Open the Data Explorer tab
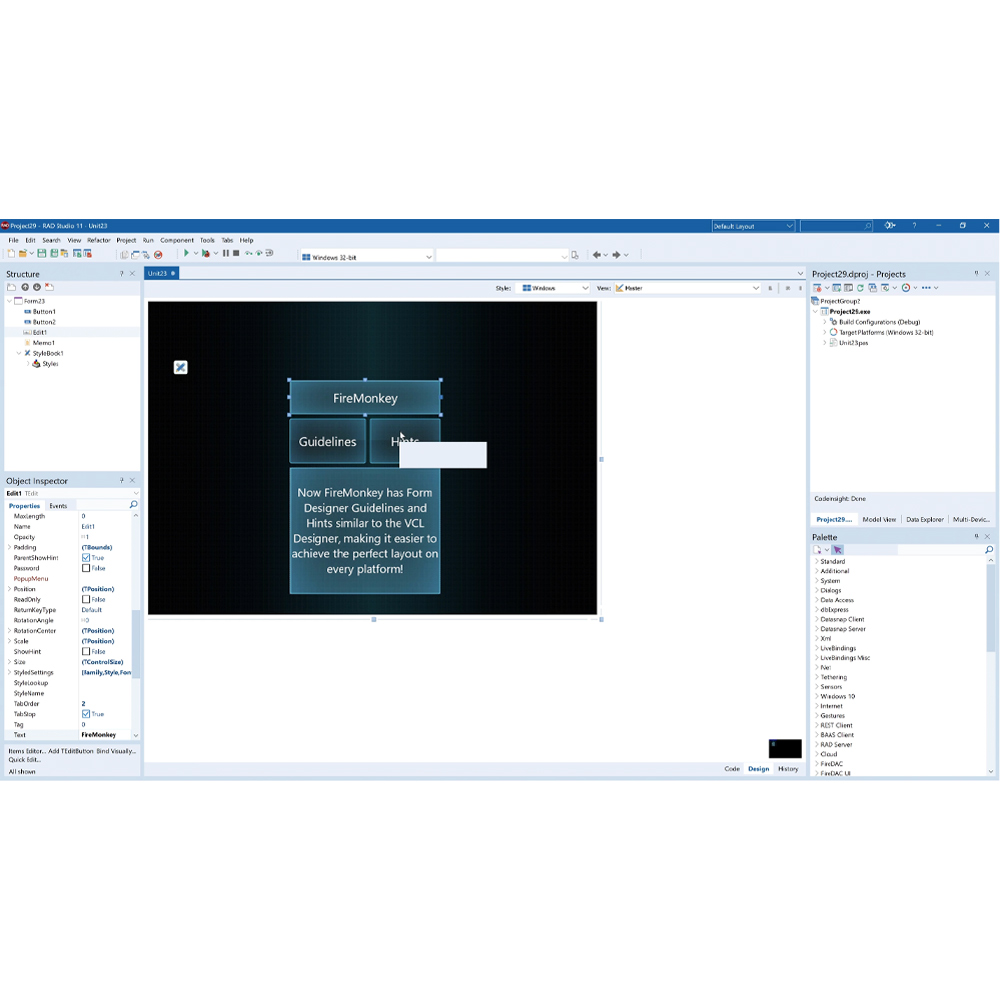The width and height of the screenshot is (1000, 1000). (x=925, y=519)
